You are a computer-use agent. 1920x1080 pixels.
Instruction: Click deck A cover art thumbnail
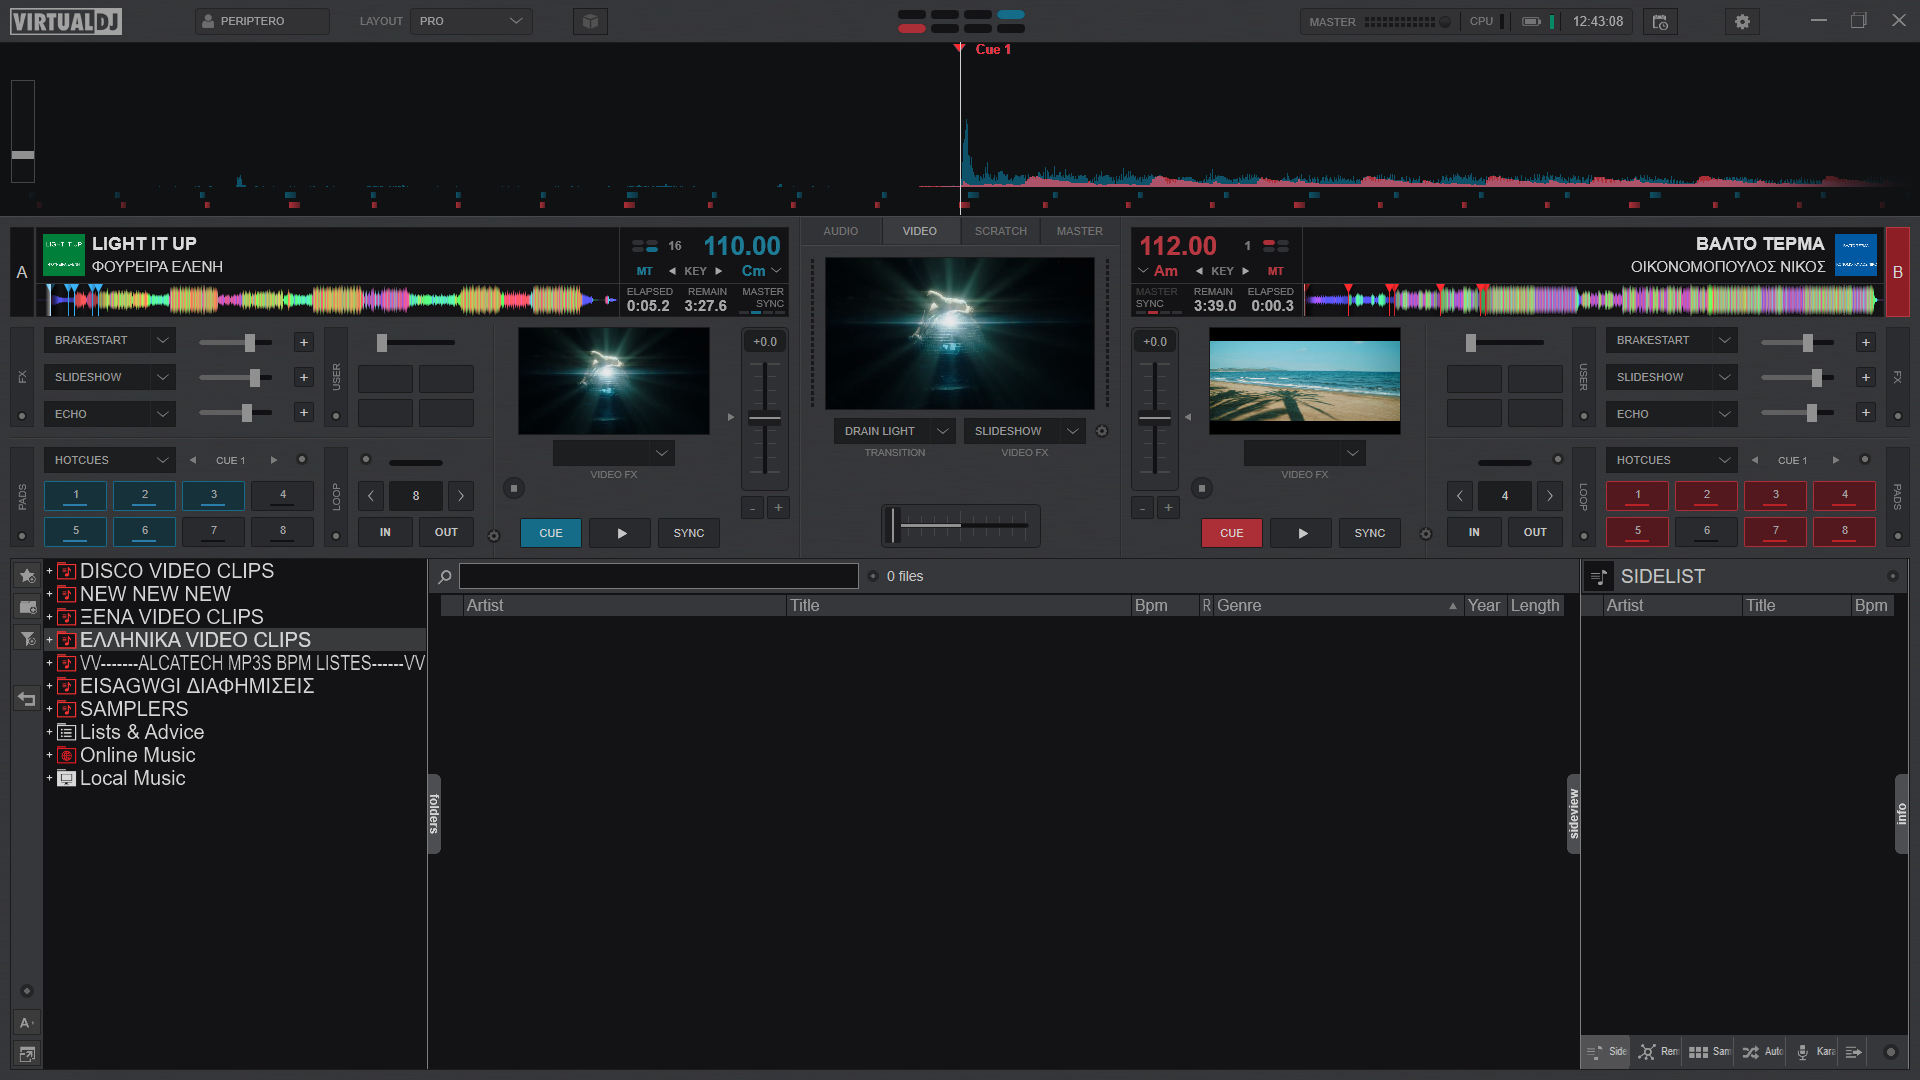64,254
